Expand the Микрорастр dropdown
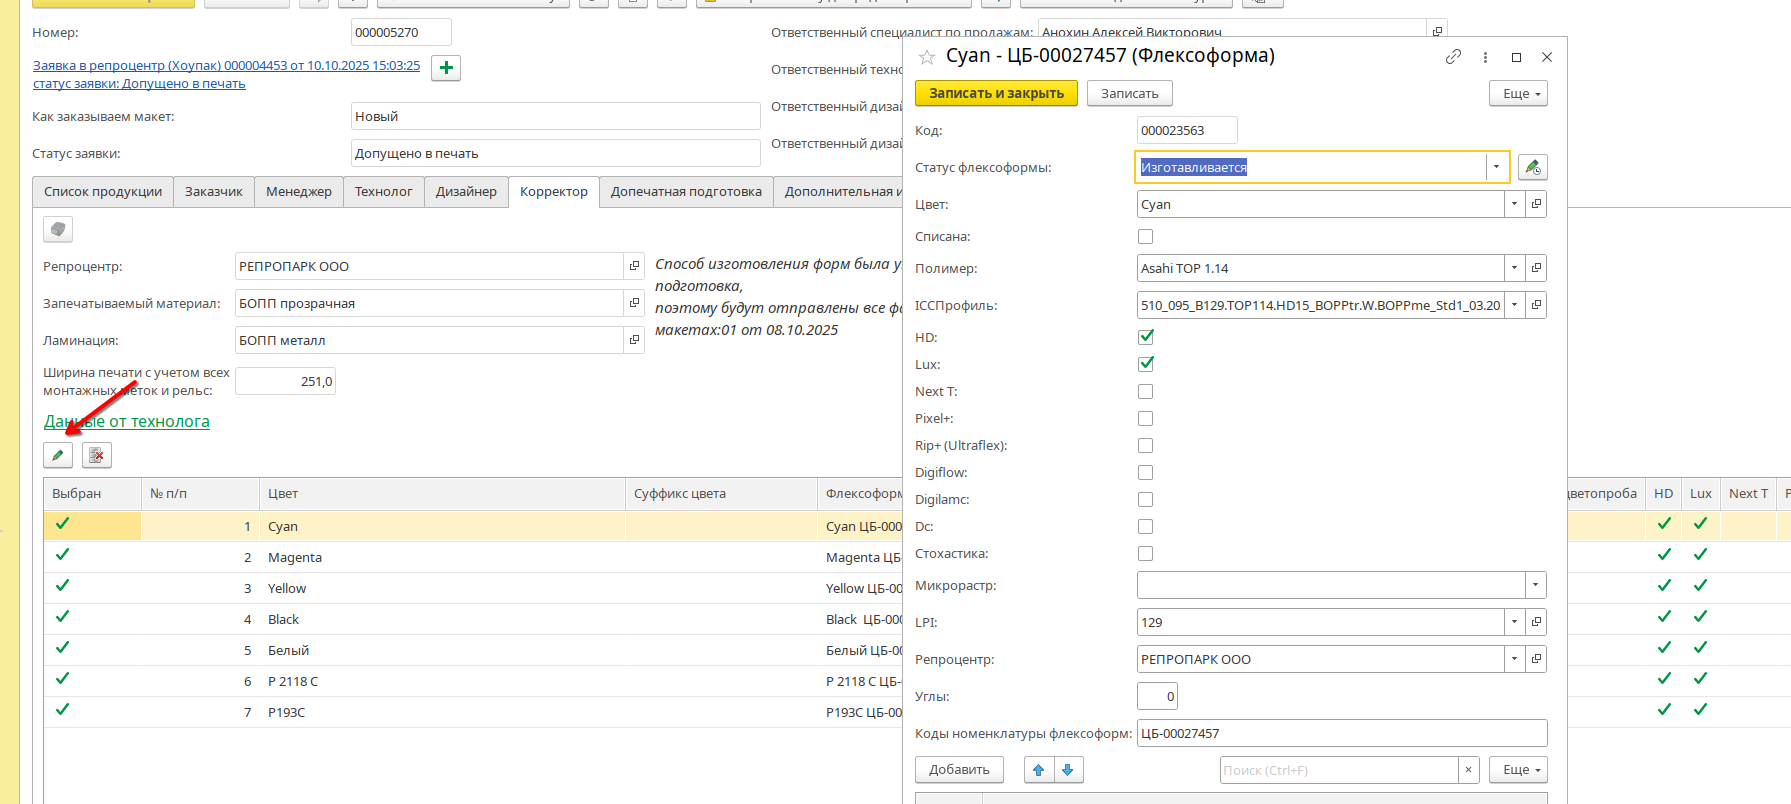The width and height of the screenshot is (1791, 804). point(1534,585)
